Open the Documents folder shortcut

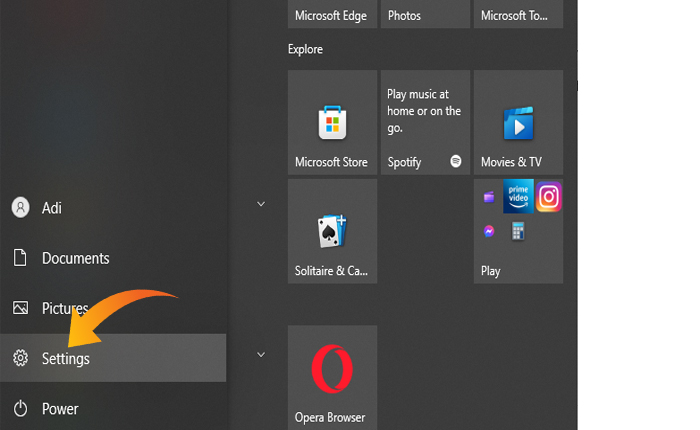point(75,258)
